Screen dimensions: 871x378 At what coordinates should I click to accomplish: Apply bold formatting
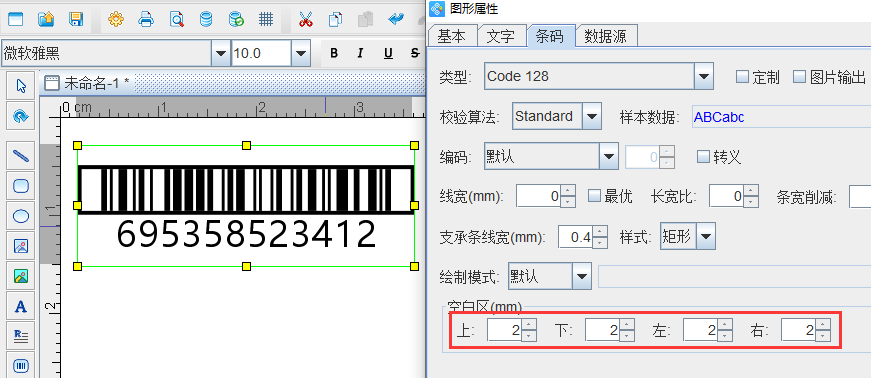tap(334, 53)
